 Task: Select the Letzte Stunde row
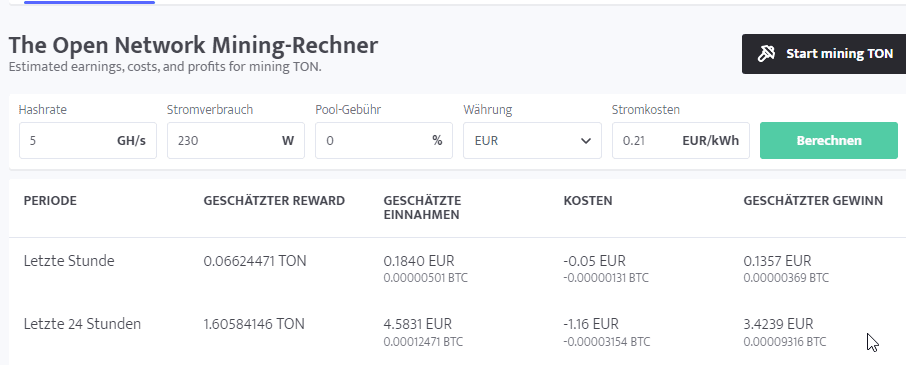(458, 269)
